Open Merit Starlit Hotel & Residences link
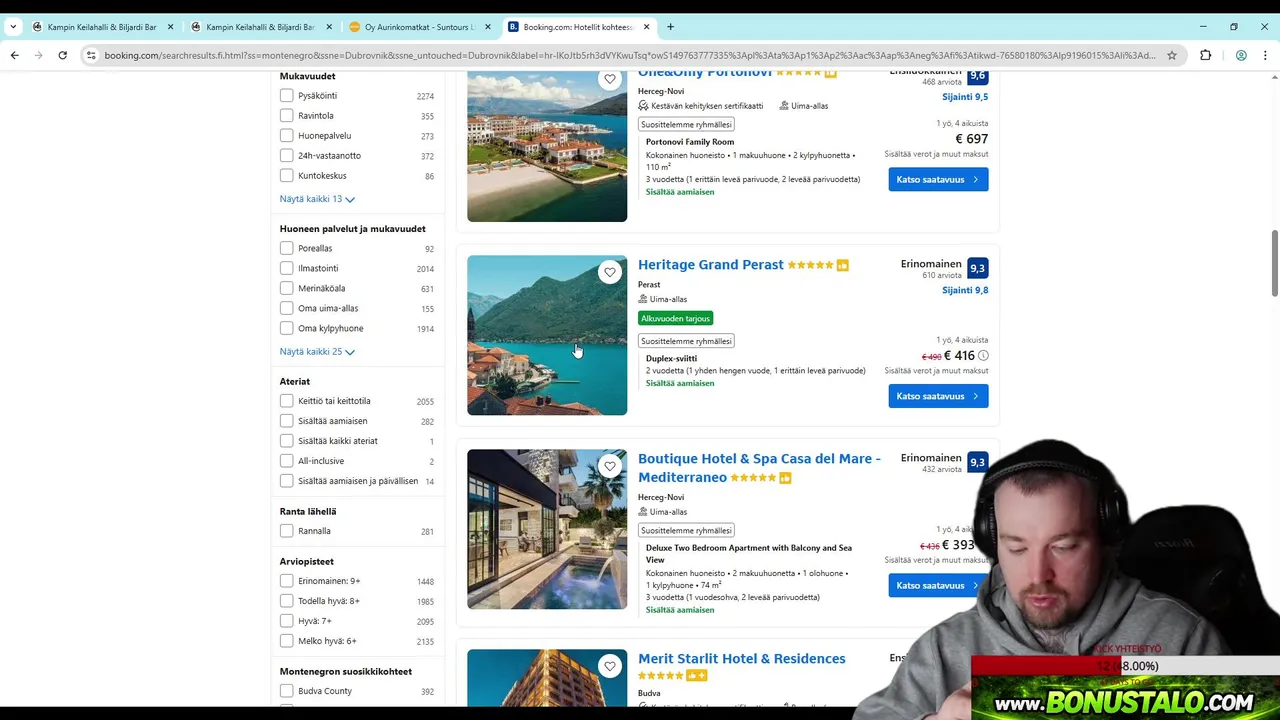 [742, 658]
